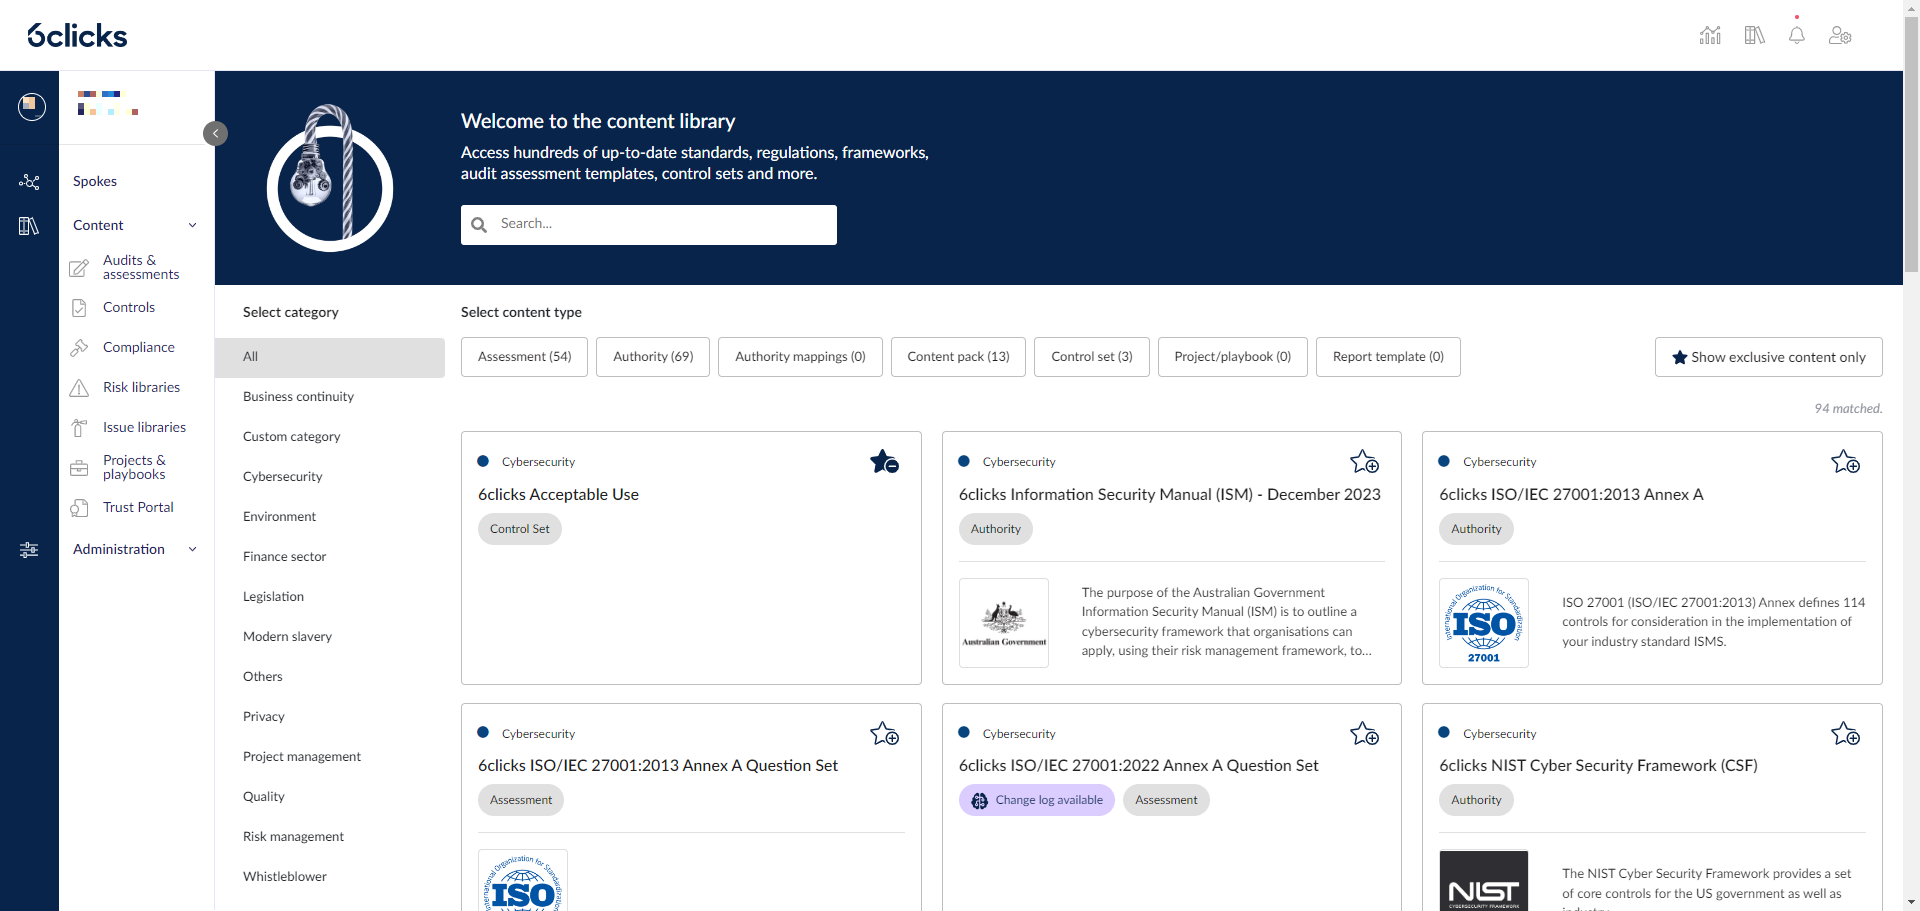
Task: Filter by Authority mappings (0)
Action: [800, 357]
